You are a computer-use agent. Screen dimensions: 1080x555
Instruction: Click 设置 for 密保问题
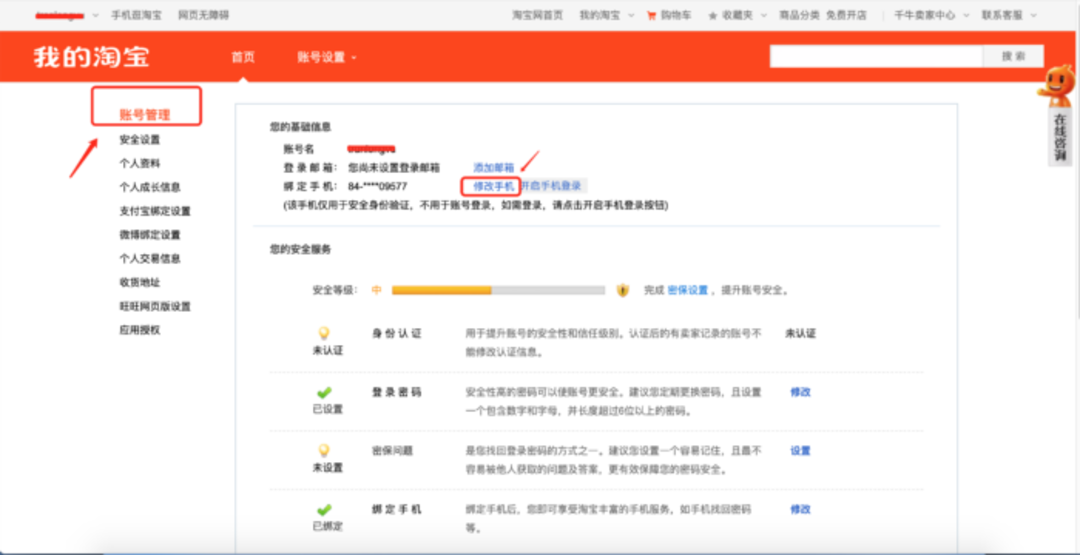pyautogui.click(x=800, y=450)
